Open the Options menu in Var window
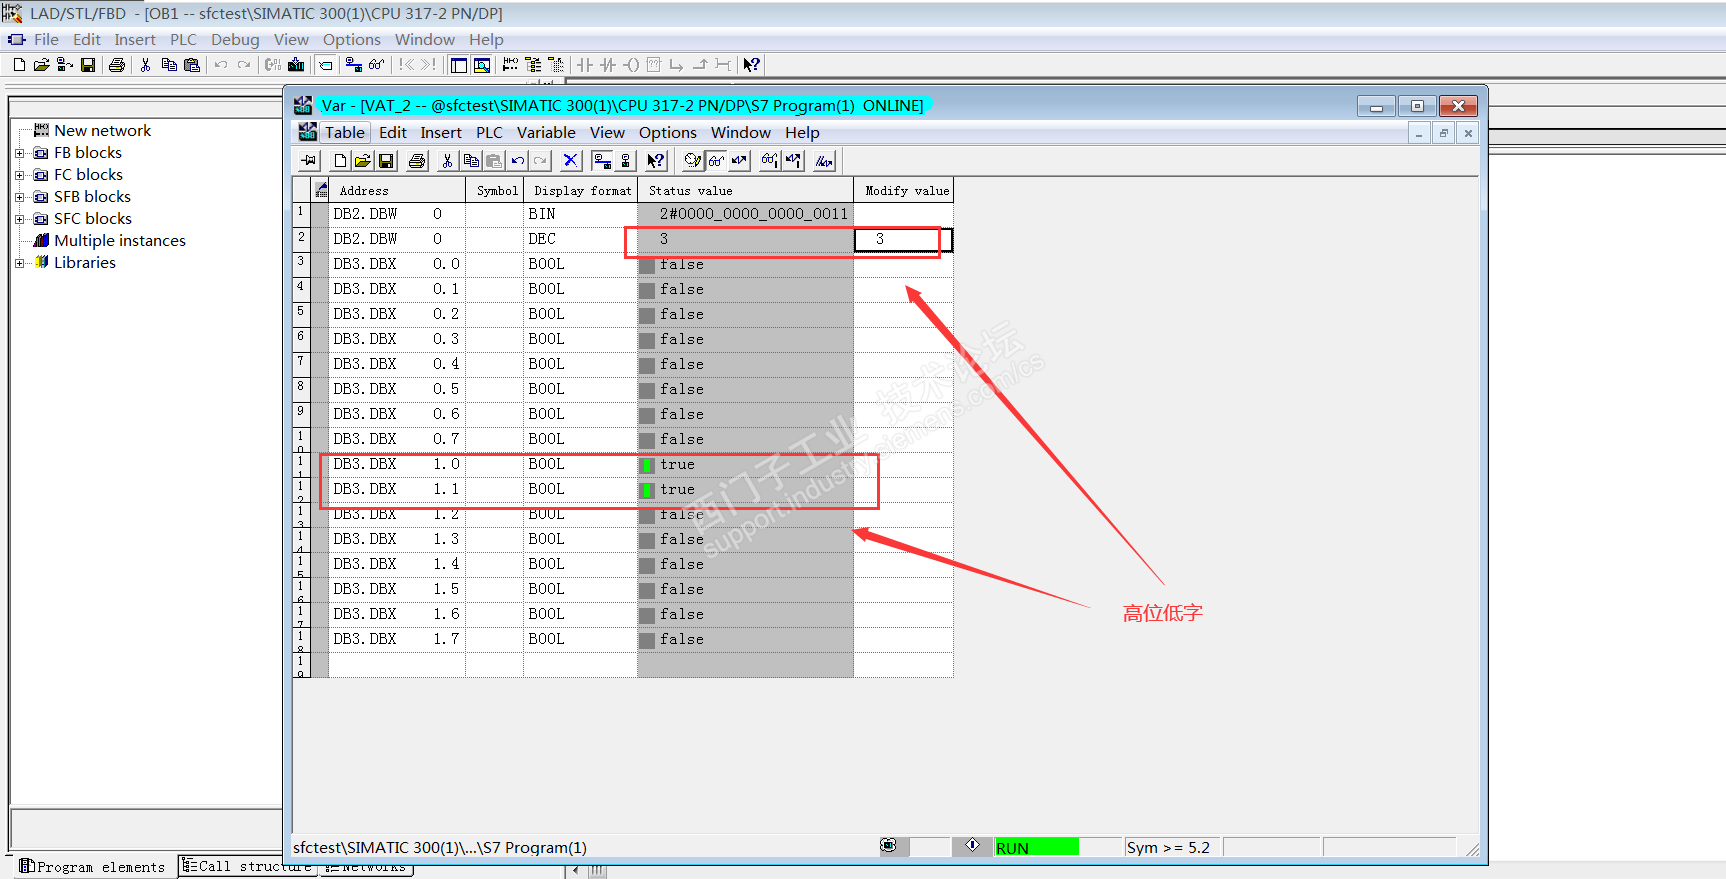This screenshot has width=1726, height=879. coord(668,133)
